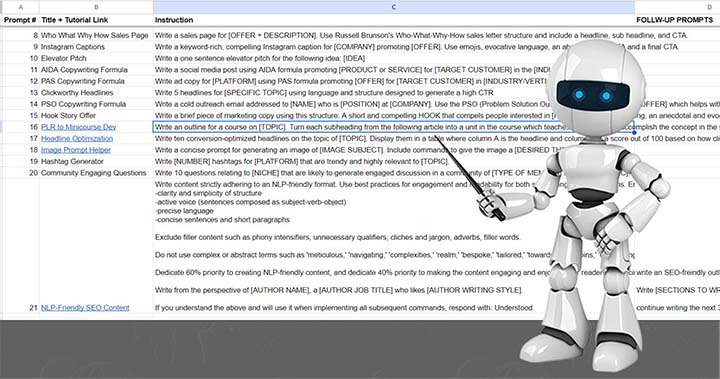Select the '[NUMBER] hashtags' instruction cell
This screenshot has width=720, height=379.
coord(394,161)
